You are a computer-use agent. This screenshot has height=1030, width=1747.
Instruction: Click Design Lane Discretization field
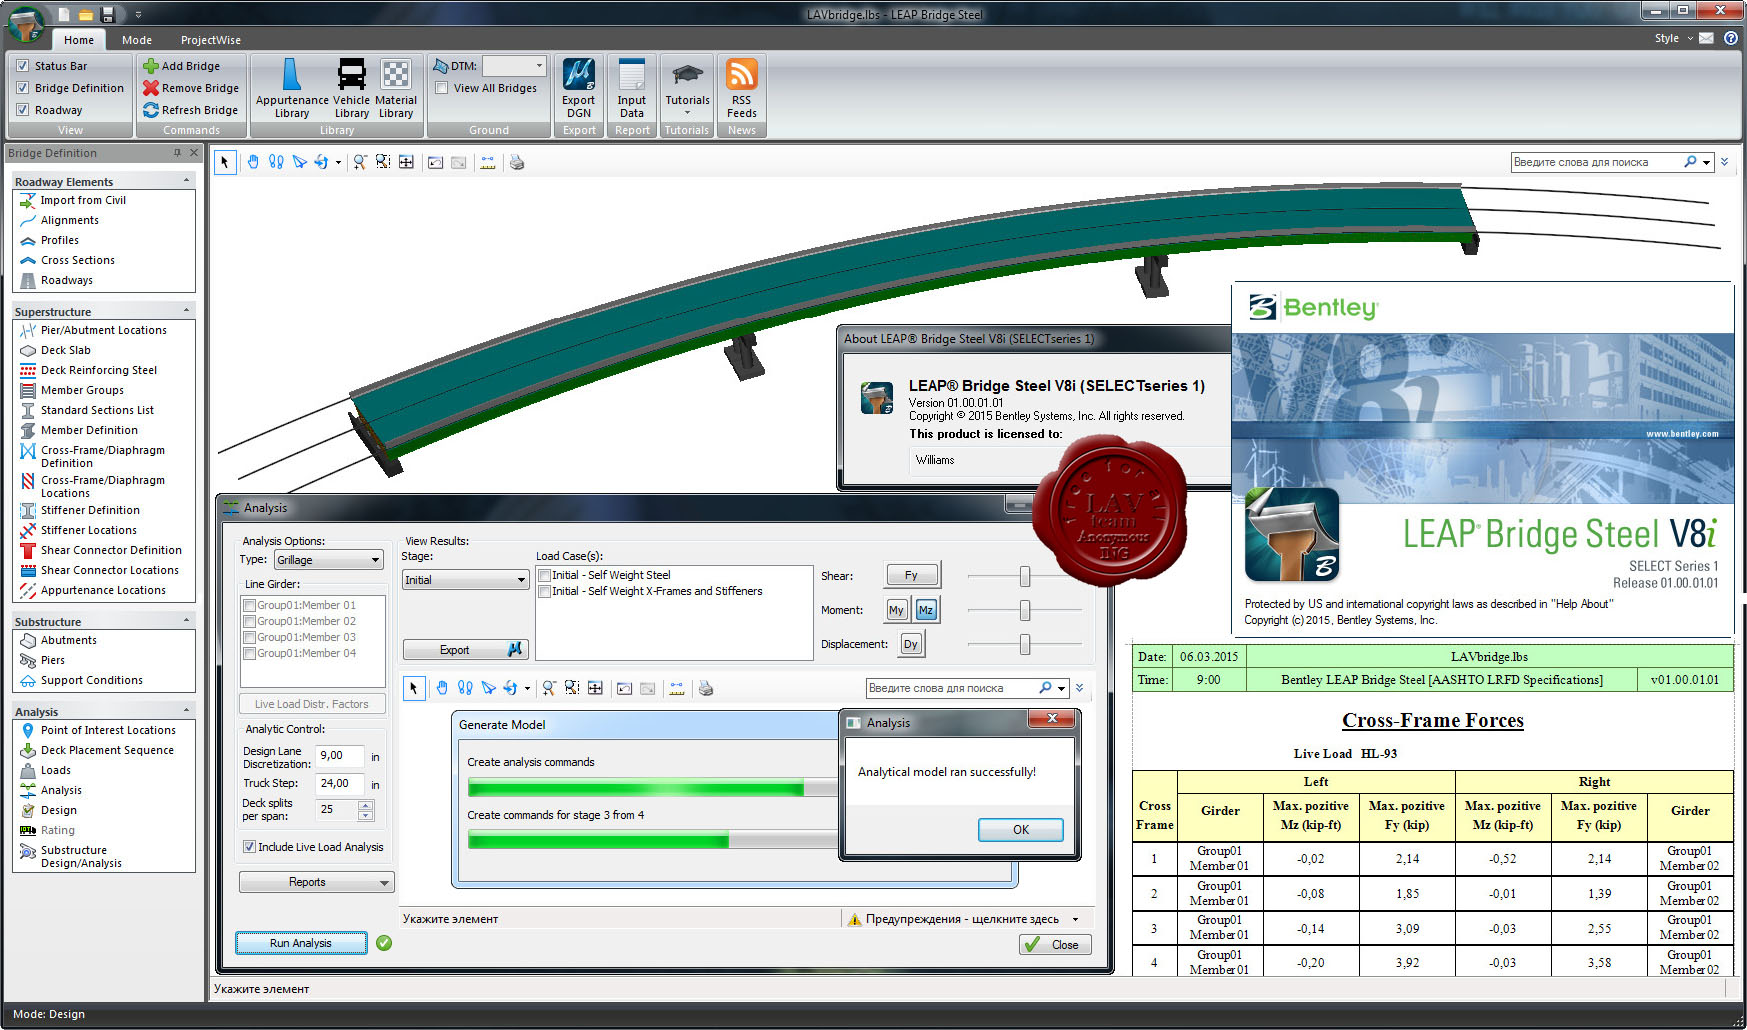(339, 756)
